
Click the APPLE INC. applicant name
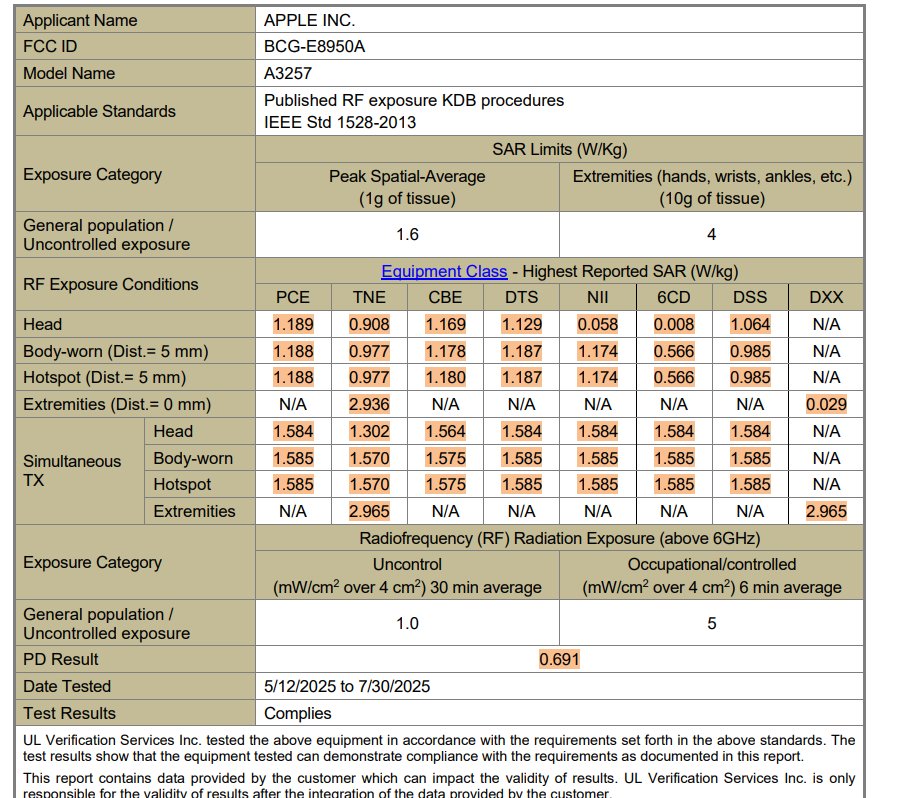point(309,20)
